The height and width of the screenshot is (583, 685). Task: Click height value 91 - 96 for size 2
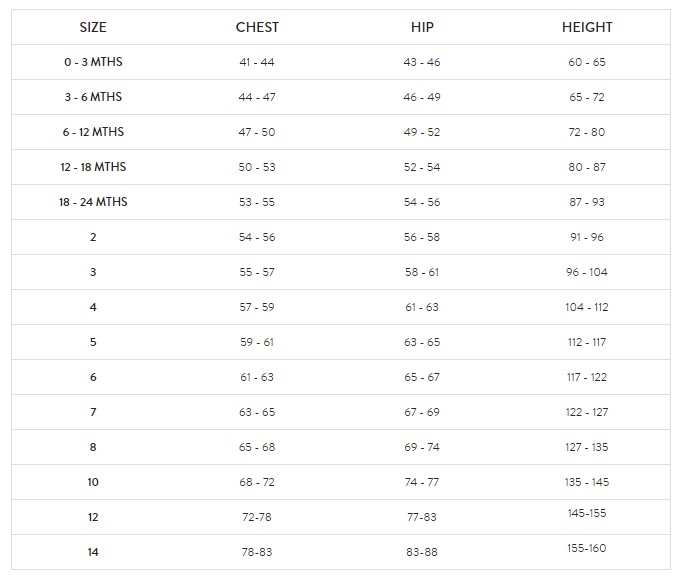(x=587, y=237)
